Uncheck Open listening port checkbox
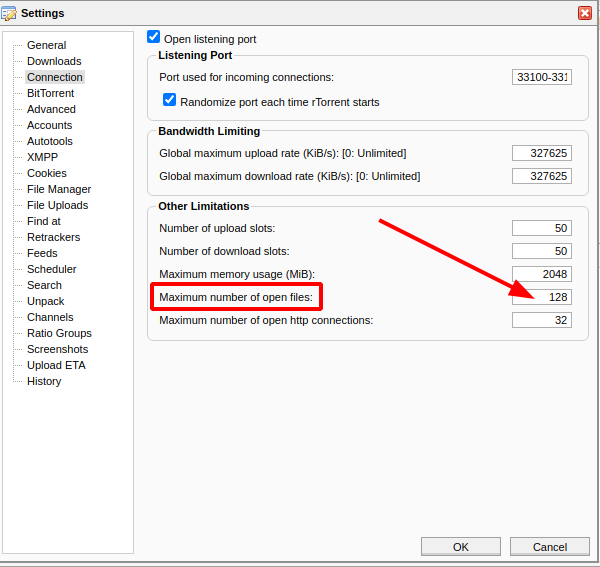Image resolution: width=600 pixels, height=567 pixels. (153, 37)
